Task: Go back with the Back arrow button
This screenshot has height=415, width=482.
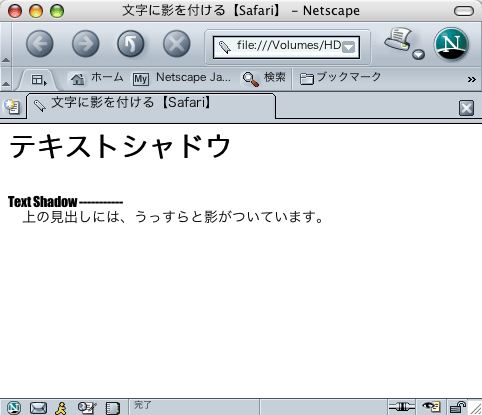Action: (x=40, y=44)
